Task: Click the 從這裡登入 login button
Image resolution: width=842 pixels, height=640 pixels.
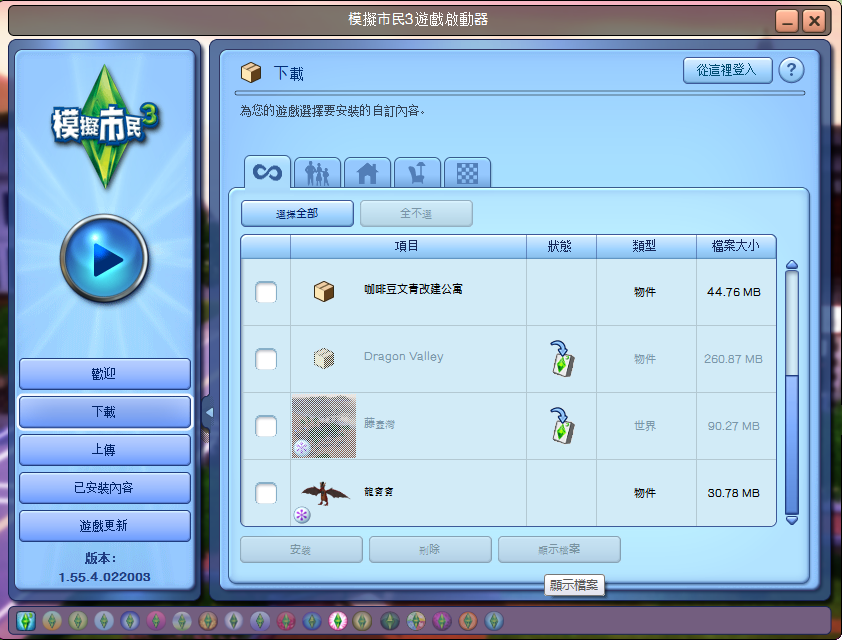Action: pos(727,70)
